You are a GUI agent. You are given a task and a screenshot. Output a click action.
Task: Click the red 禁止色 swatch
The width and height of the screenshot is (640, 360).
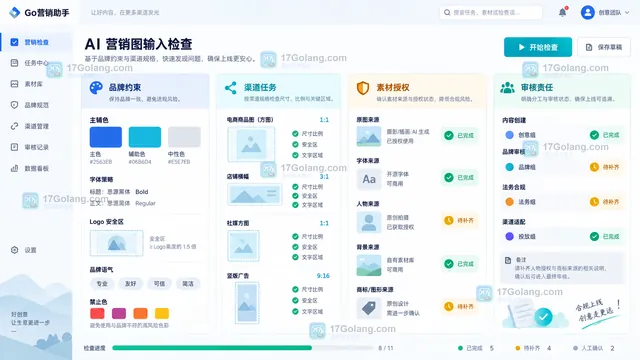[x=97, y=313]
